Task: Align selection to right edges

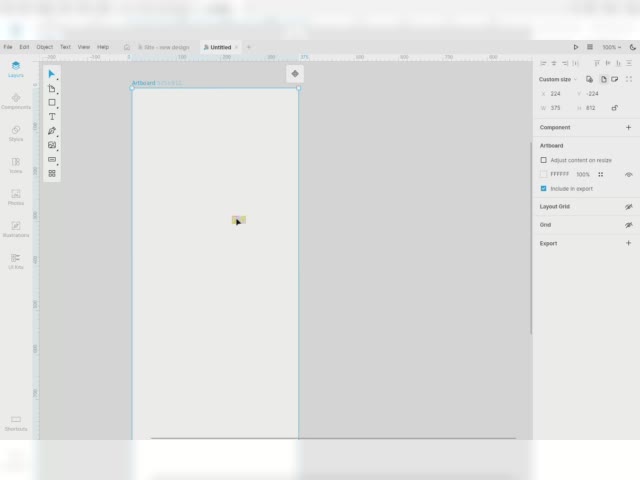Action: pyautogui.click(x=565, y=63)
